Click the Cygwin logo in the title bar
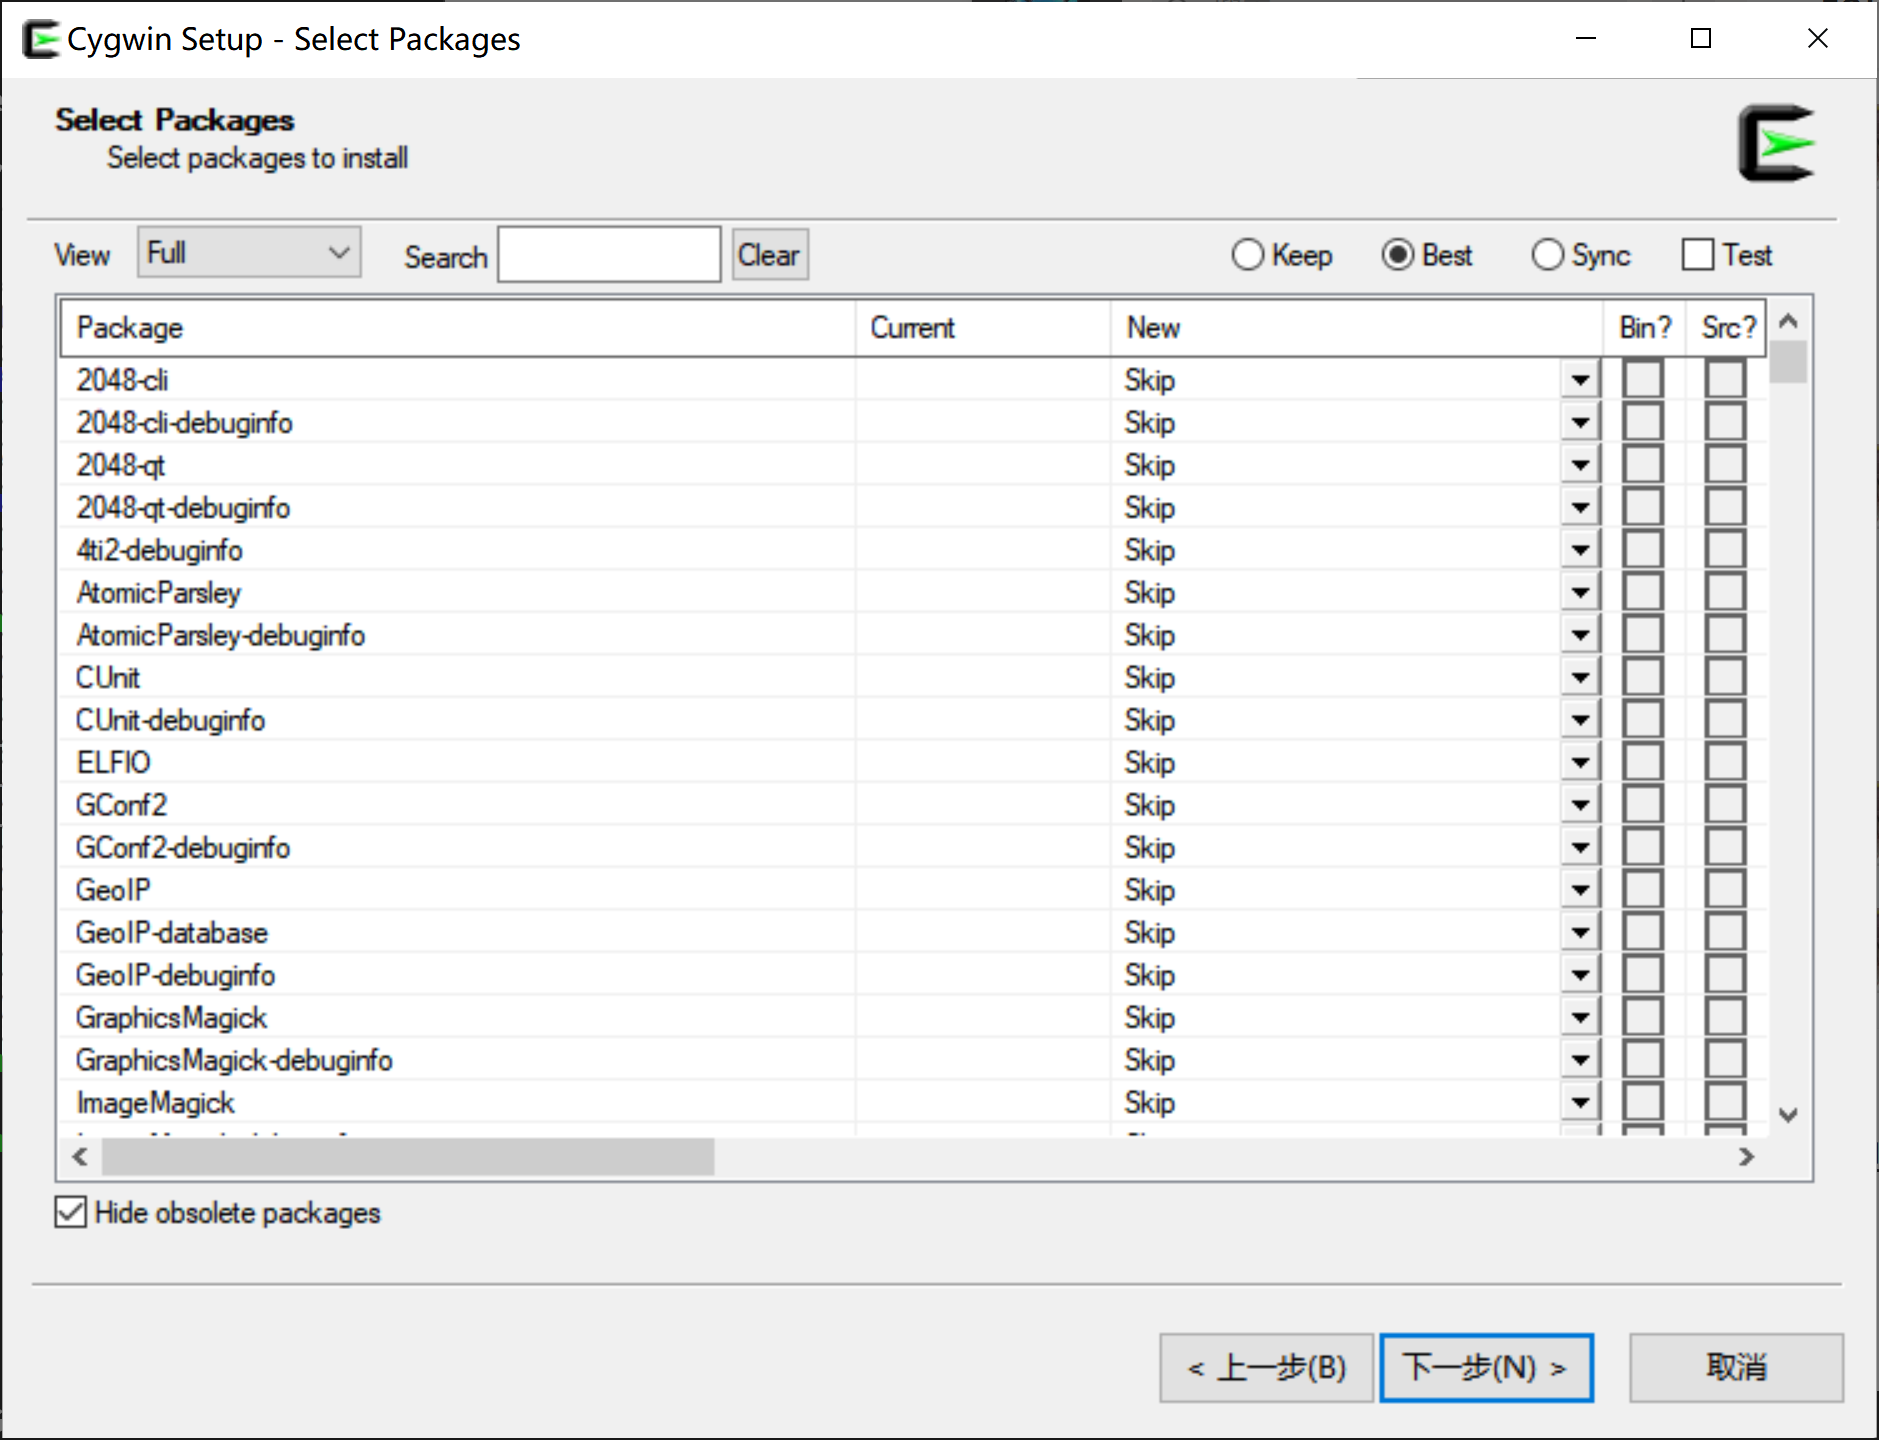Viewport: 1879px width, 1440px height. 41,39
